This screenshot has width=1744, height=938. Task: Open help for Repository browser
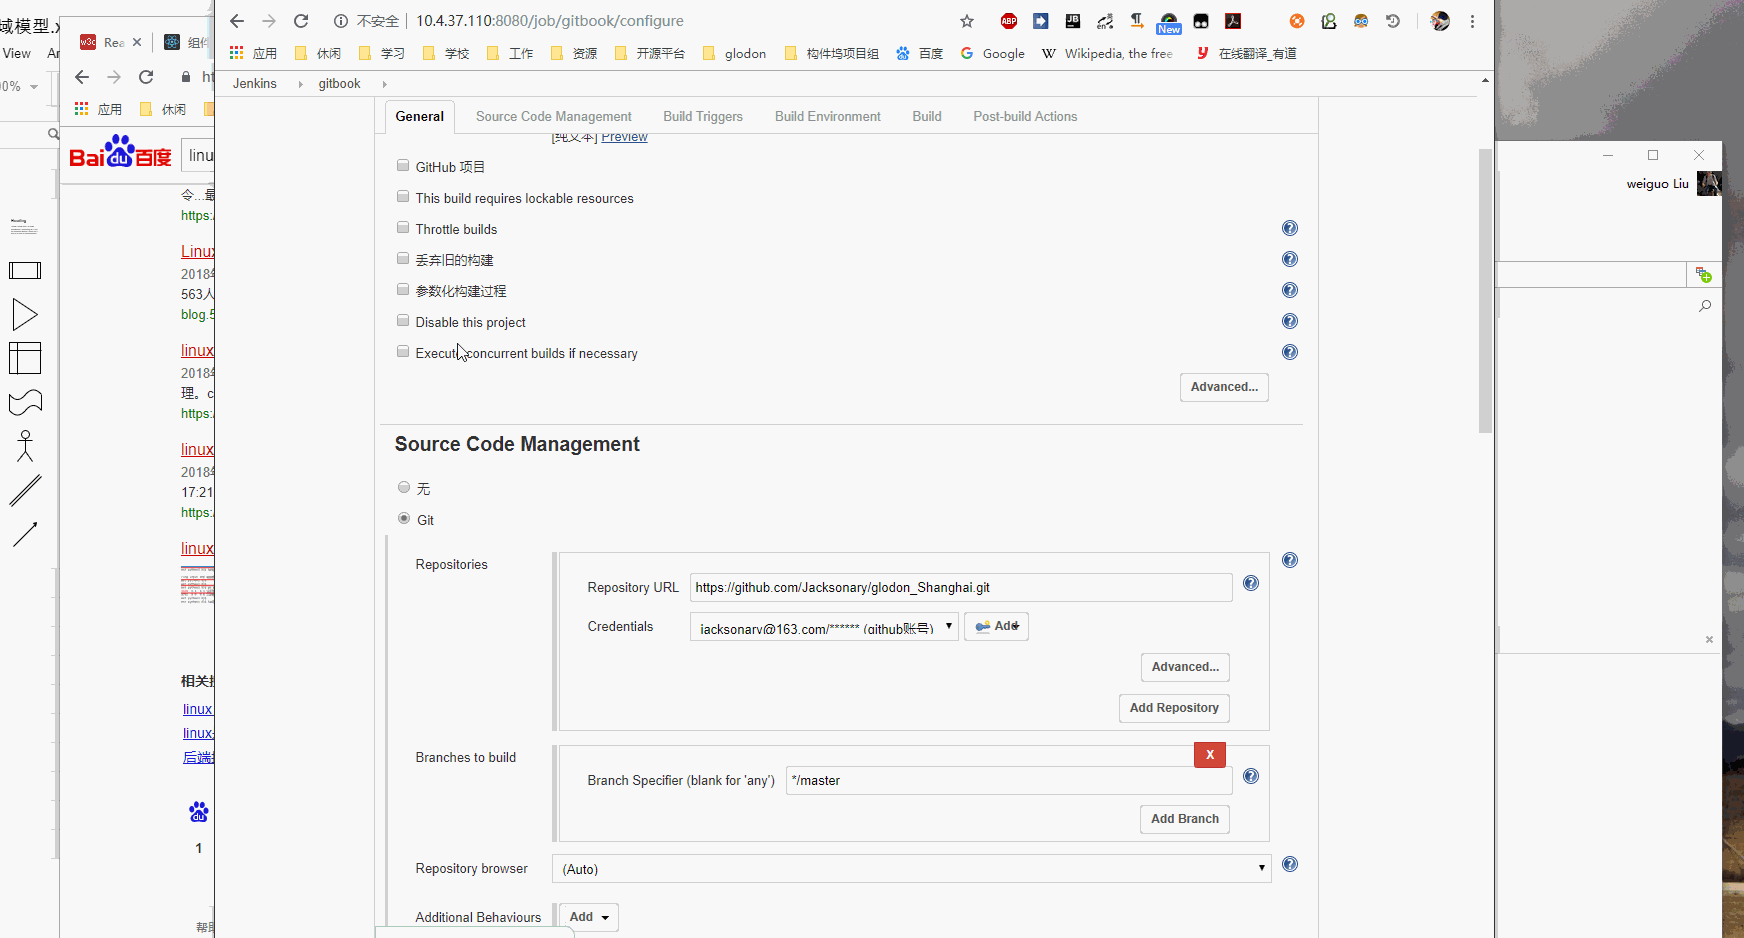pos(1290,864)
